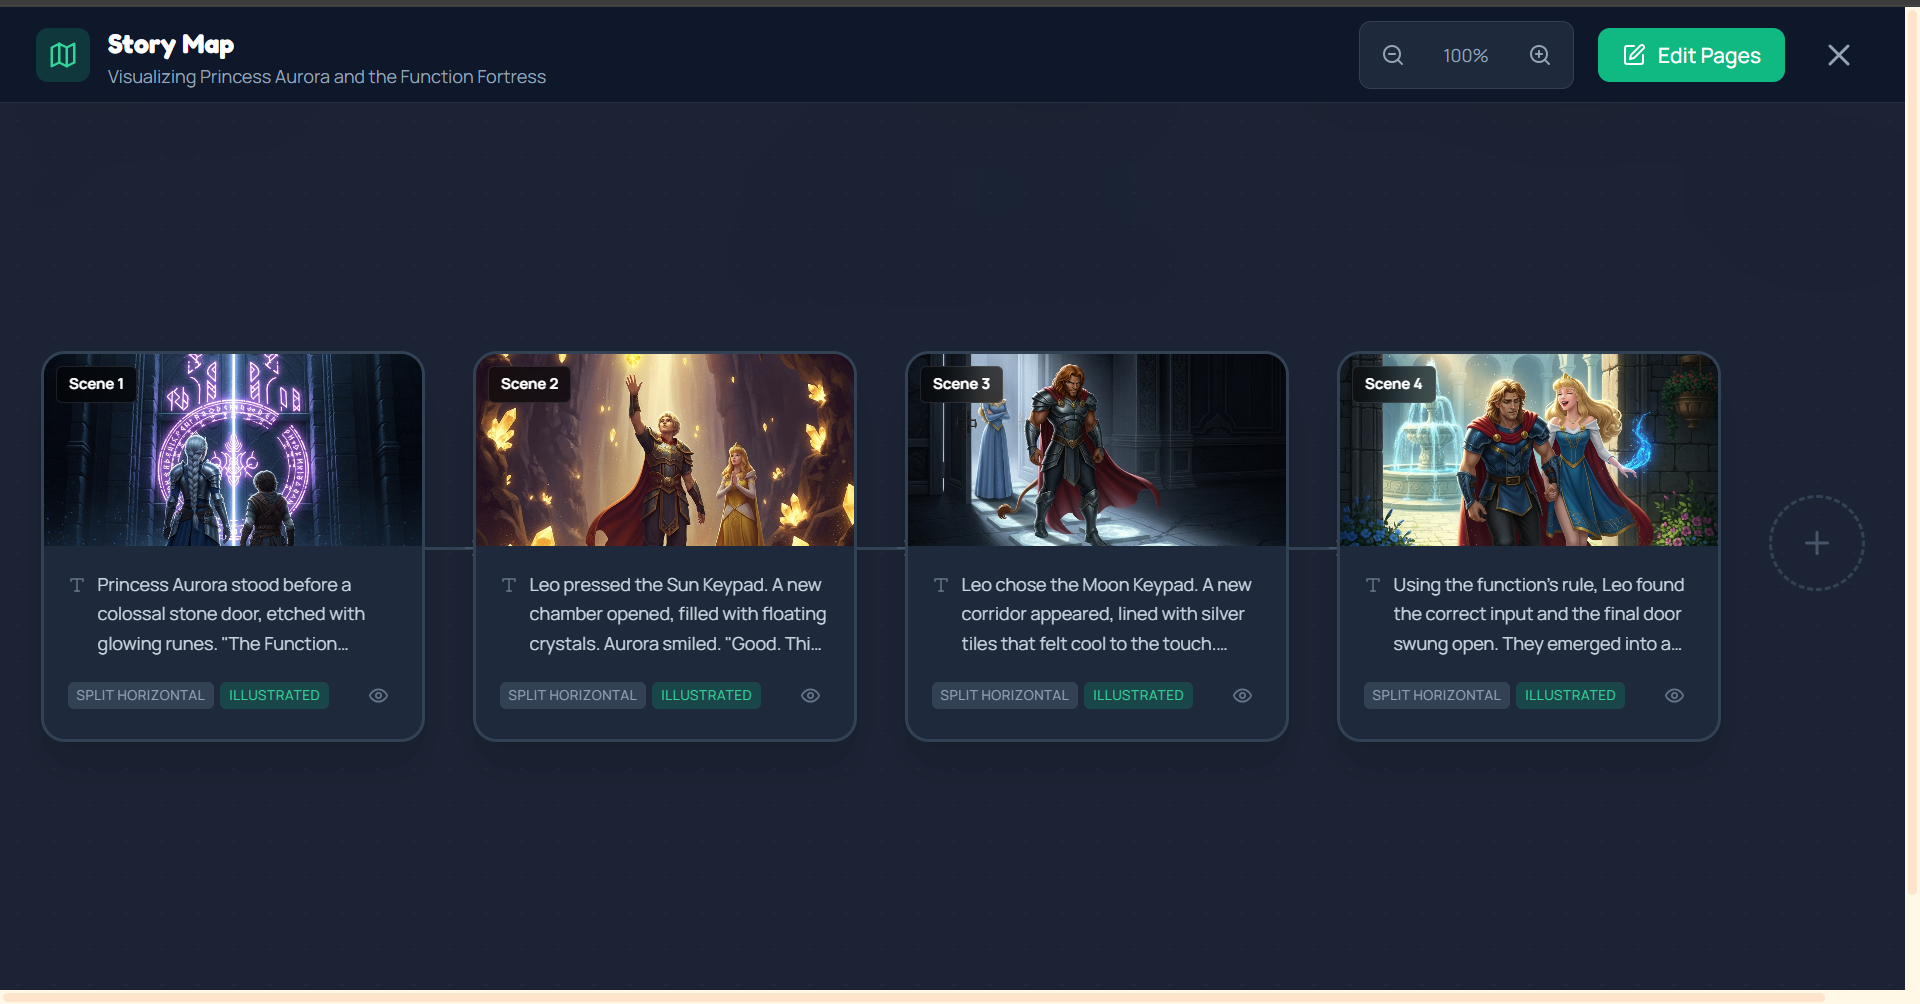The height and width of the screenshot is (1004, 1920).
Task: Toggle the preview eye on Scene 1
Action: tap(378, 695)
